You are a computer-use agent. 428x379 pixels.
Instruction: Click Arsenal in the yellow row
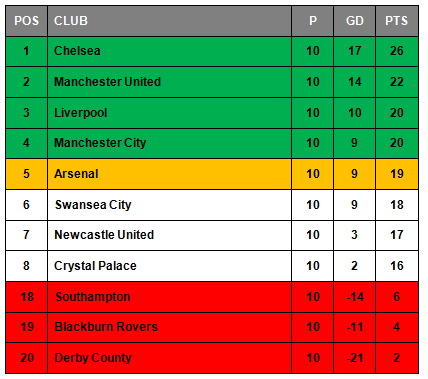tap(76, 174)
